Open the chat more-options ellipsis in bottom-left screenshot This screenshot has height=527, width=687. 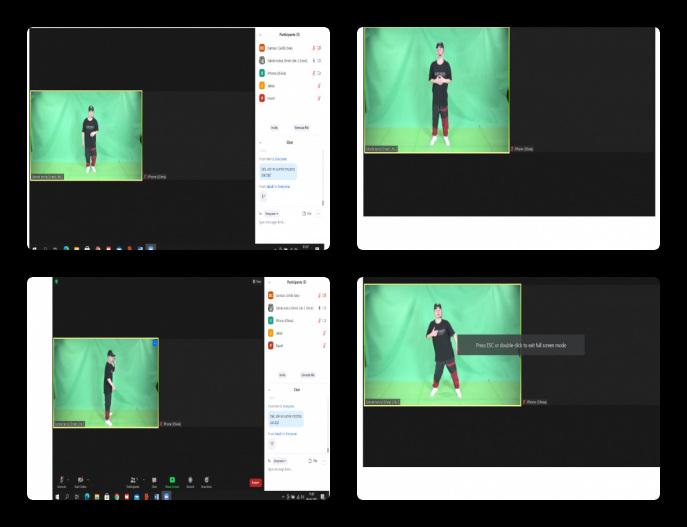[x=325, y=461]
